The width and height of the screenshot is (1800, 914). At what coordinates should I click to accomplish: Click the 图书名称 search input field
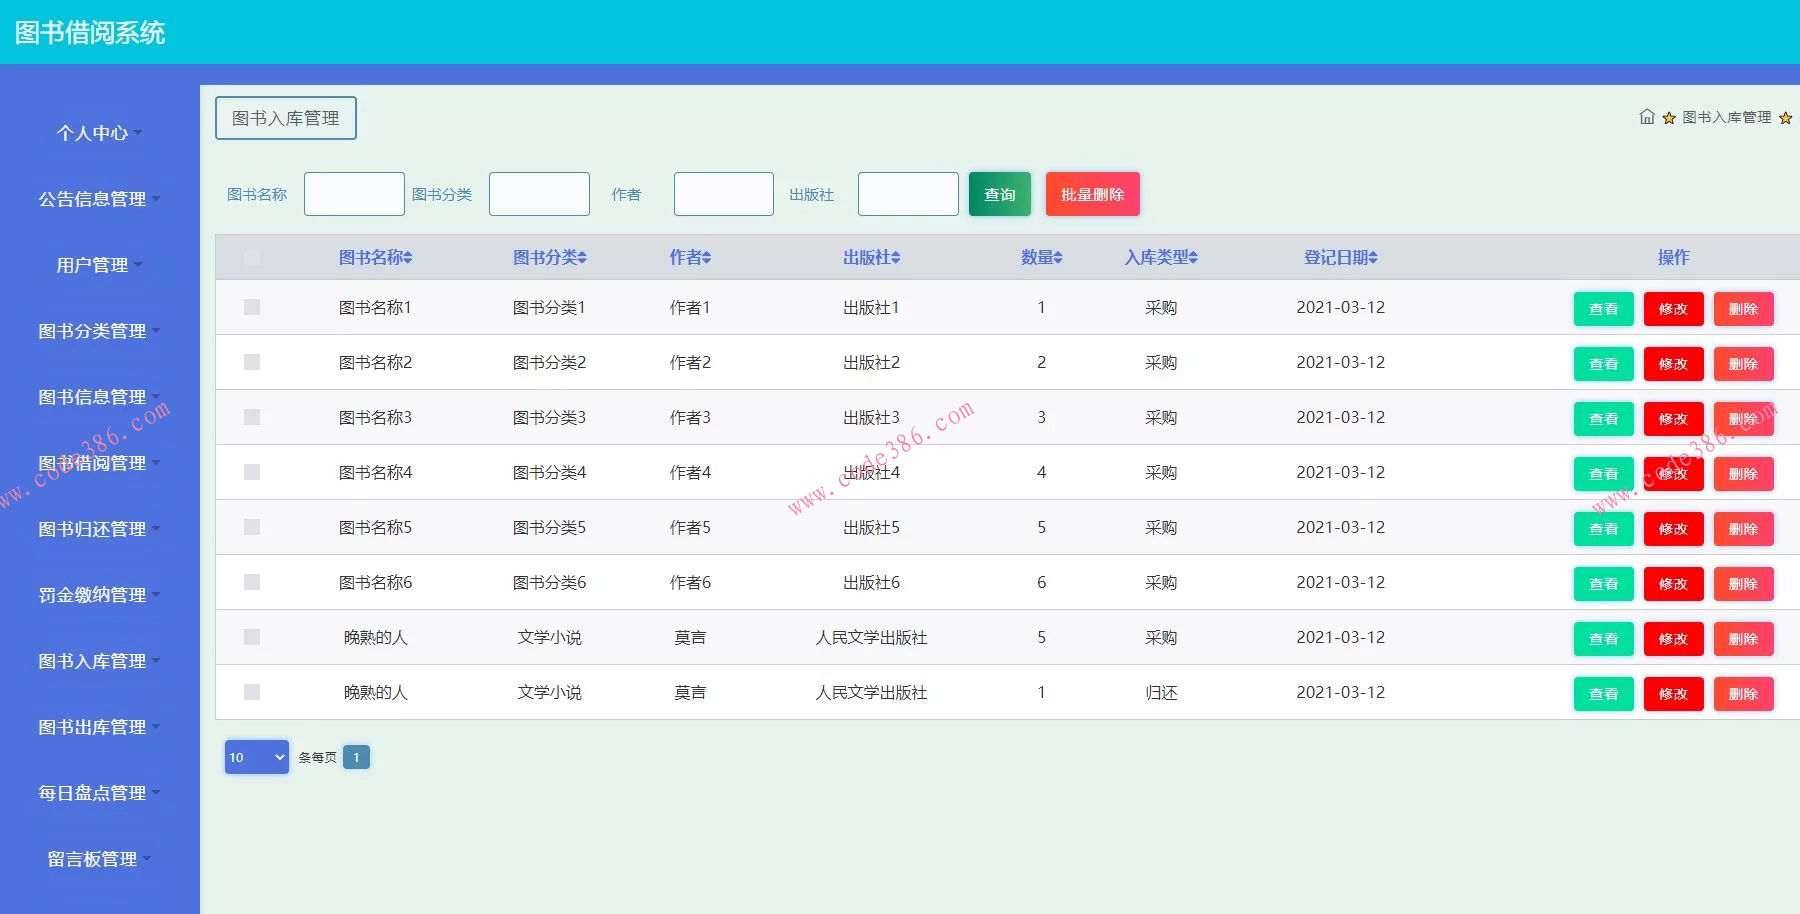pos(354,193)
